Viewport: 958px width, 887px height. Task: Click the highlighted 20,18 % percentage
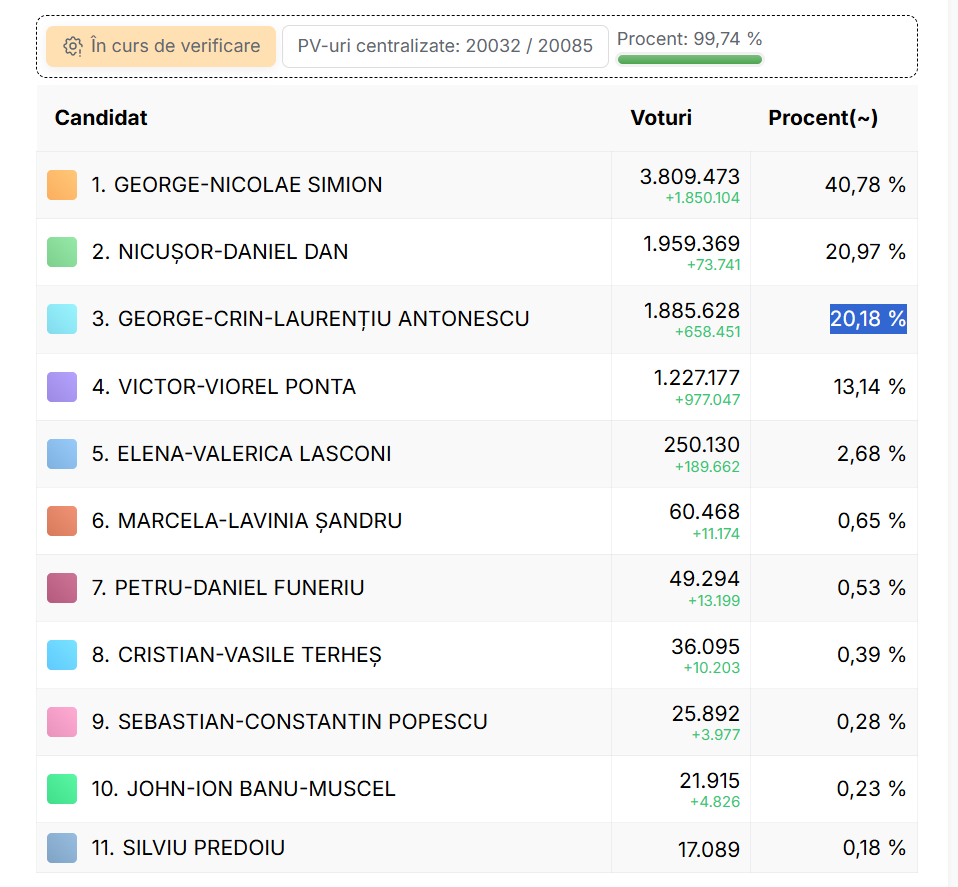pyautogui.click(x=867, y=319)
